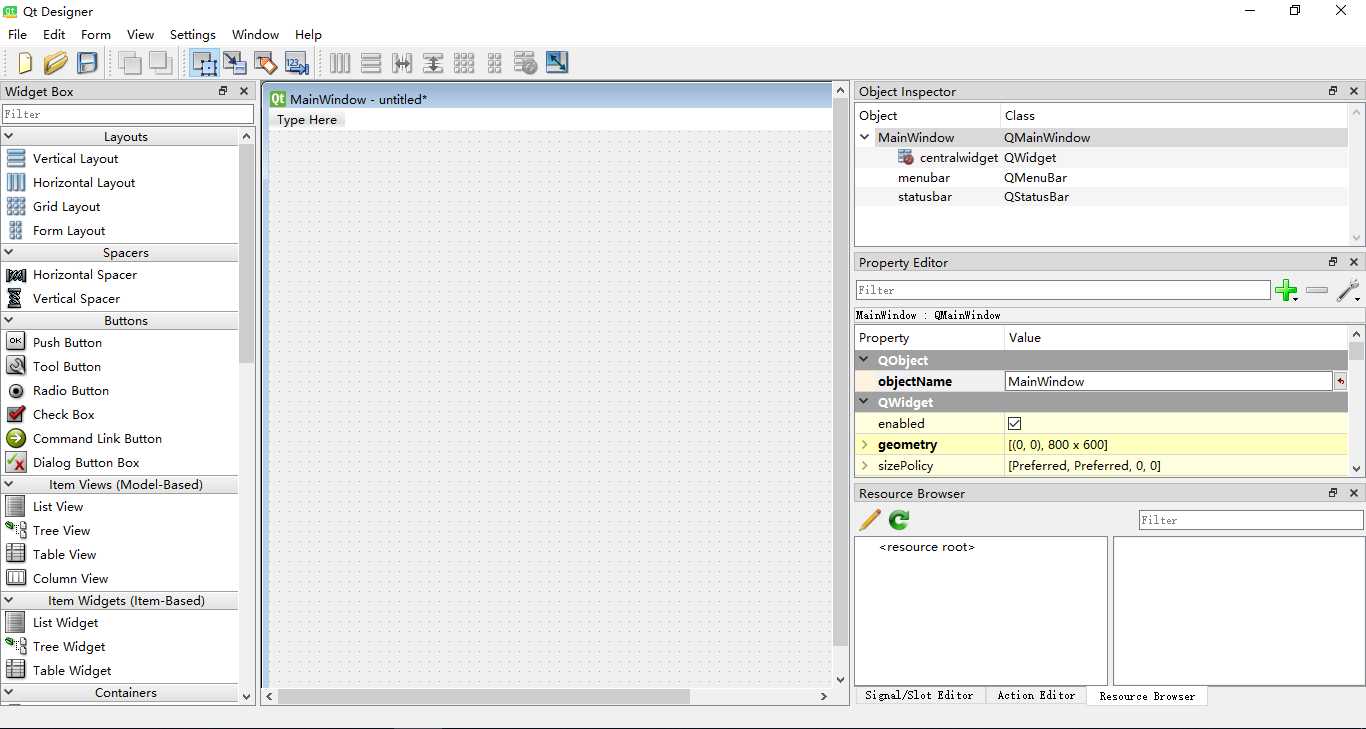Float the Object Inspector panel

[1333, 91]
